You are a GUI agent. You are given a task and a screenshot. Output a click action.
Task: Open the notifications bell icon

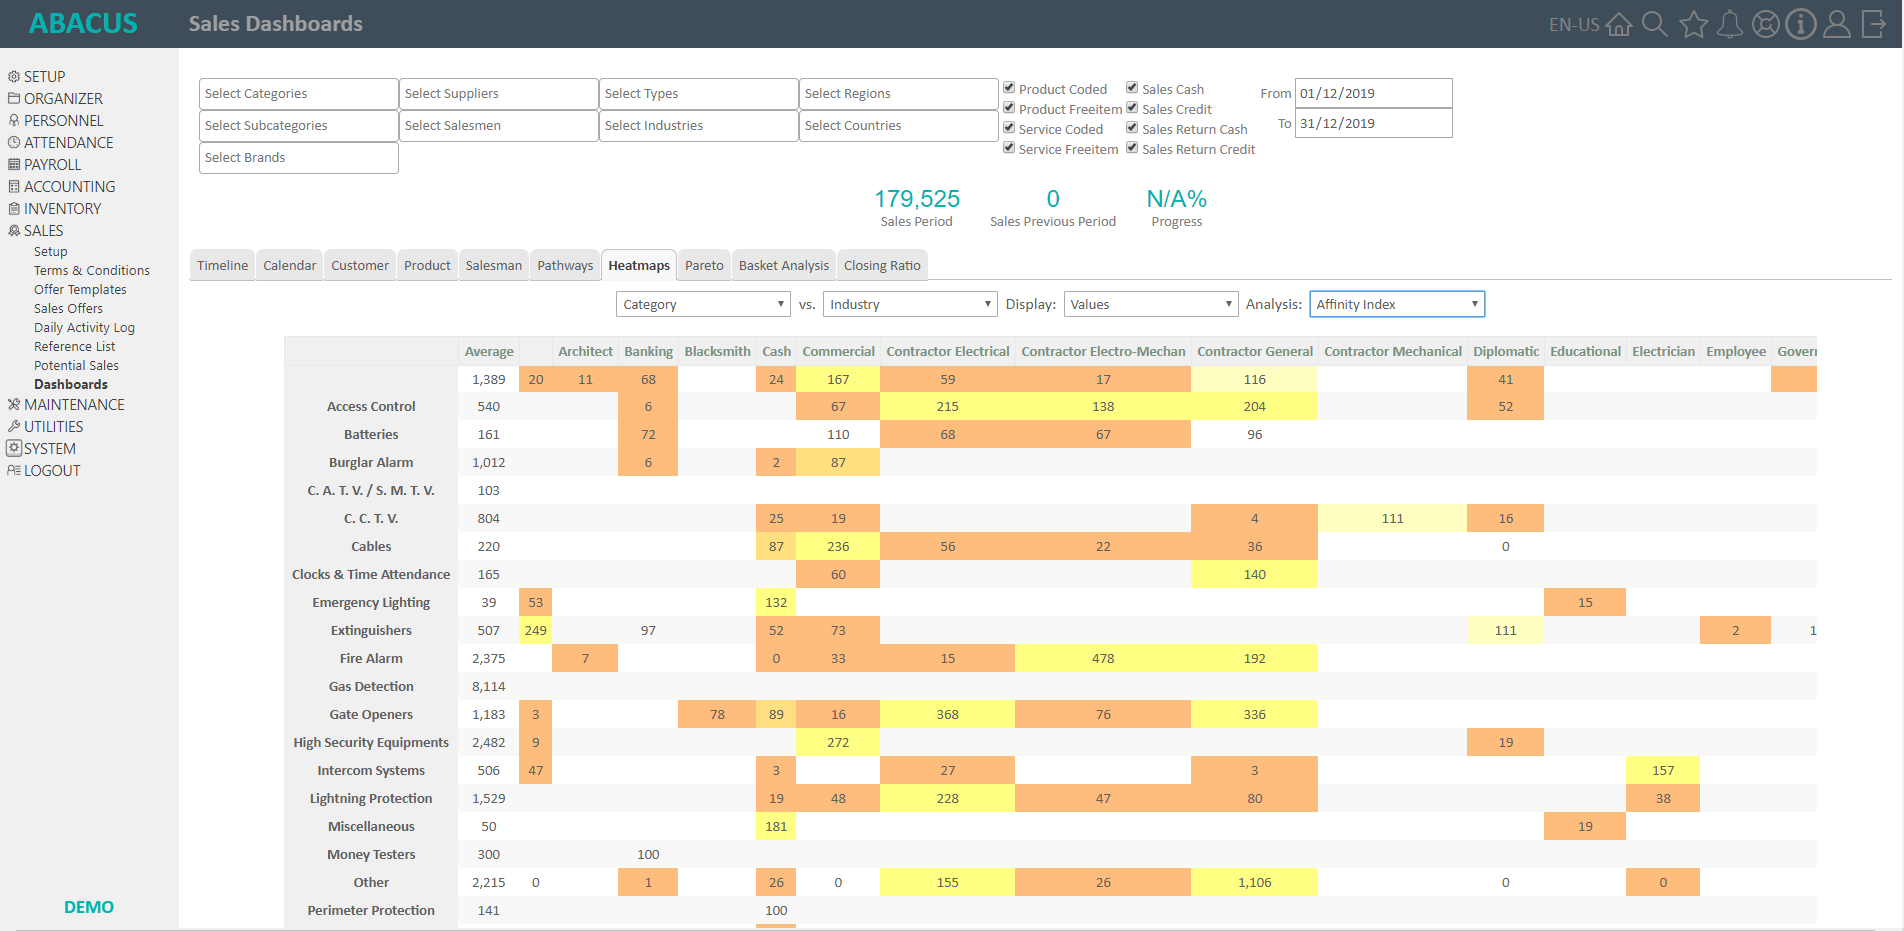pos(1729,24)
